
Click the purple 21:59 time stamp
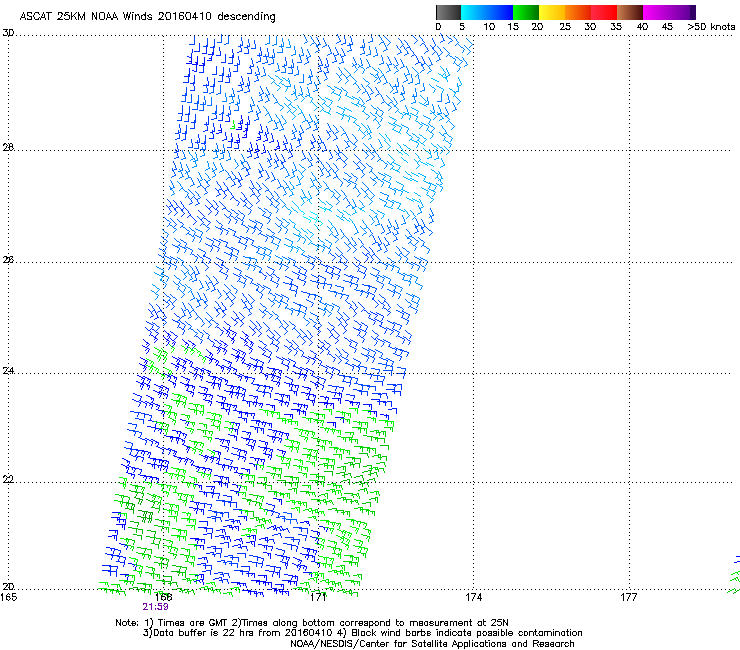pyautogui.click(x=155, y=607)
